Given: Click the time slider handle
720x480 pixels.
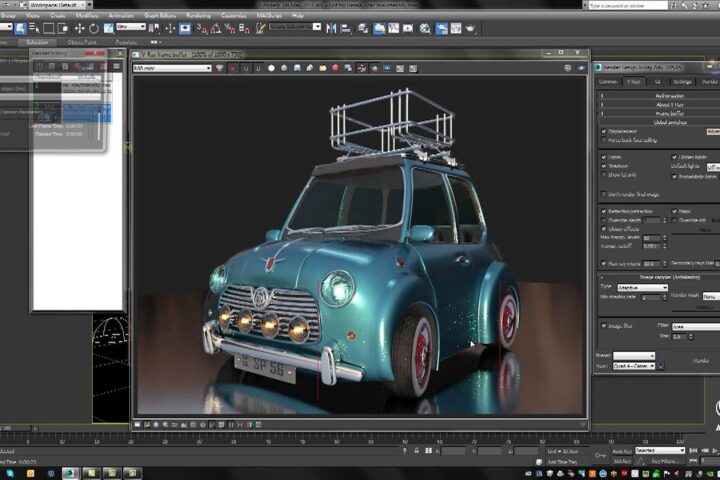Looking at the screenshot, I should (x=17, y=428).
